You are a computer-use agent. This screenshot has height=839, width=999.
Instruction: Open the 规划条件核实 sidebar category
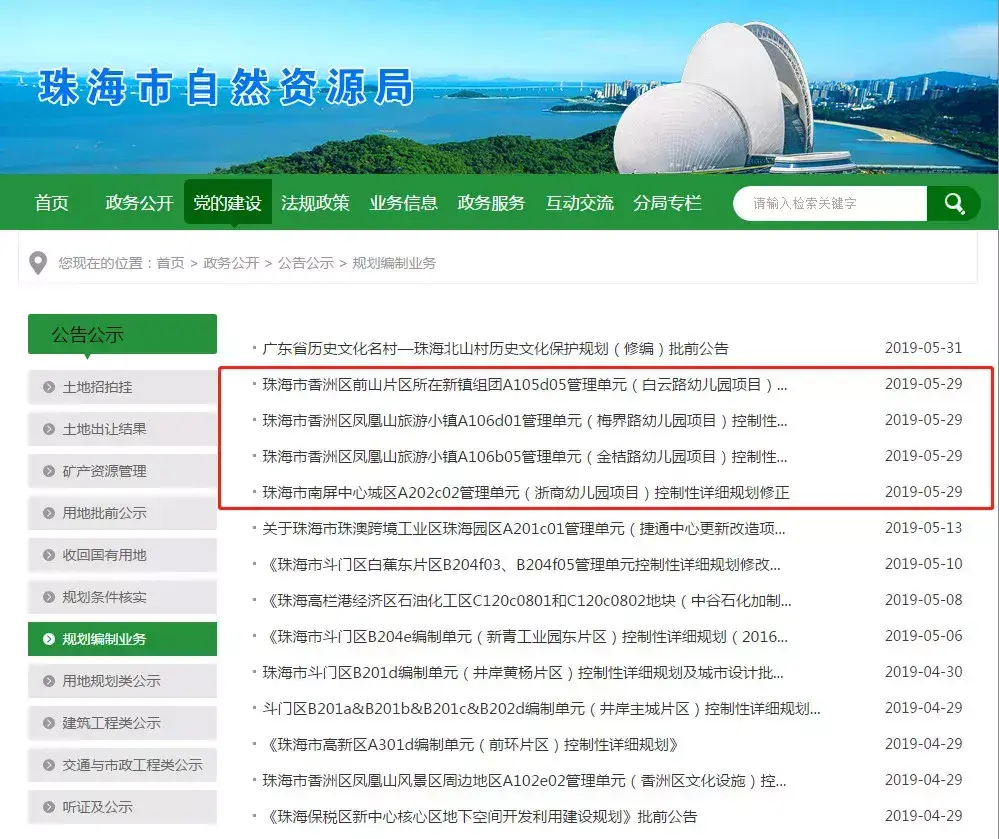click(122, 597)
